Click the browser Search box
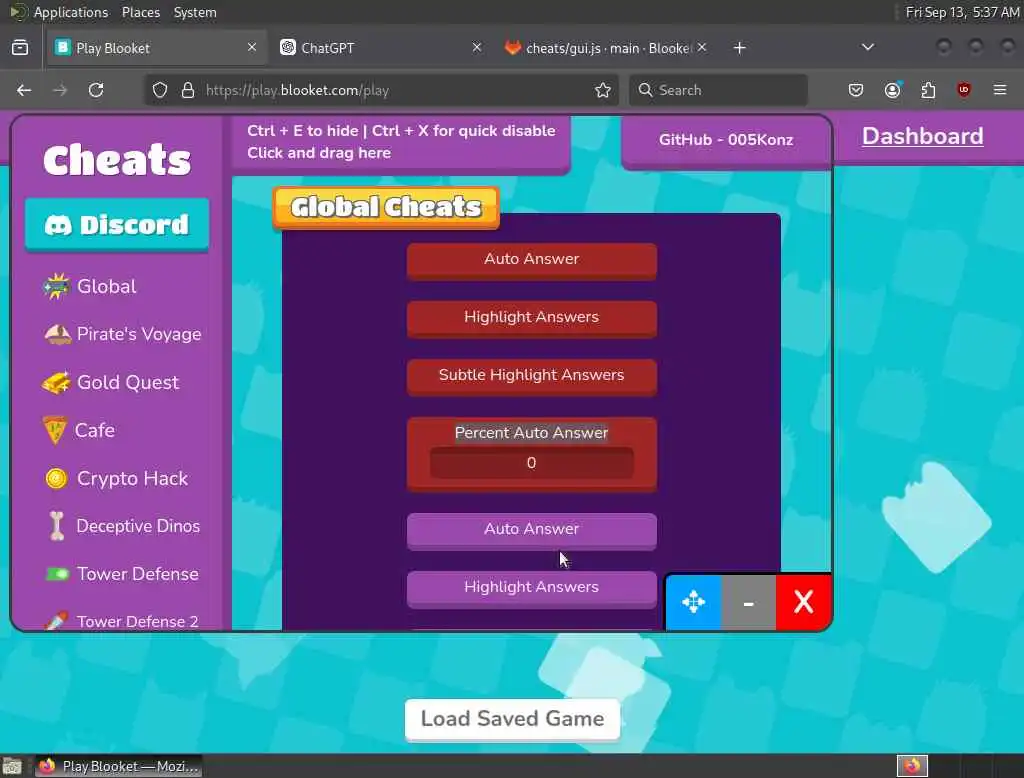Screen dimensions: 1024x778 coord(718,90)
